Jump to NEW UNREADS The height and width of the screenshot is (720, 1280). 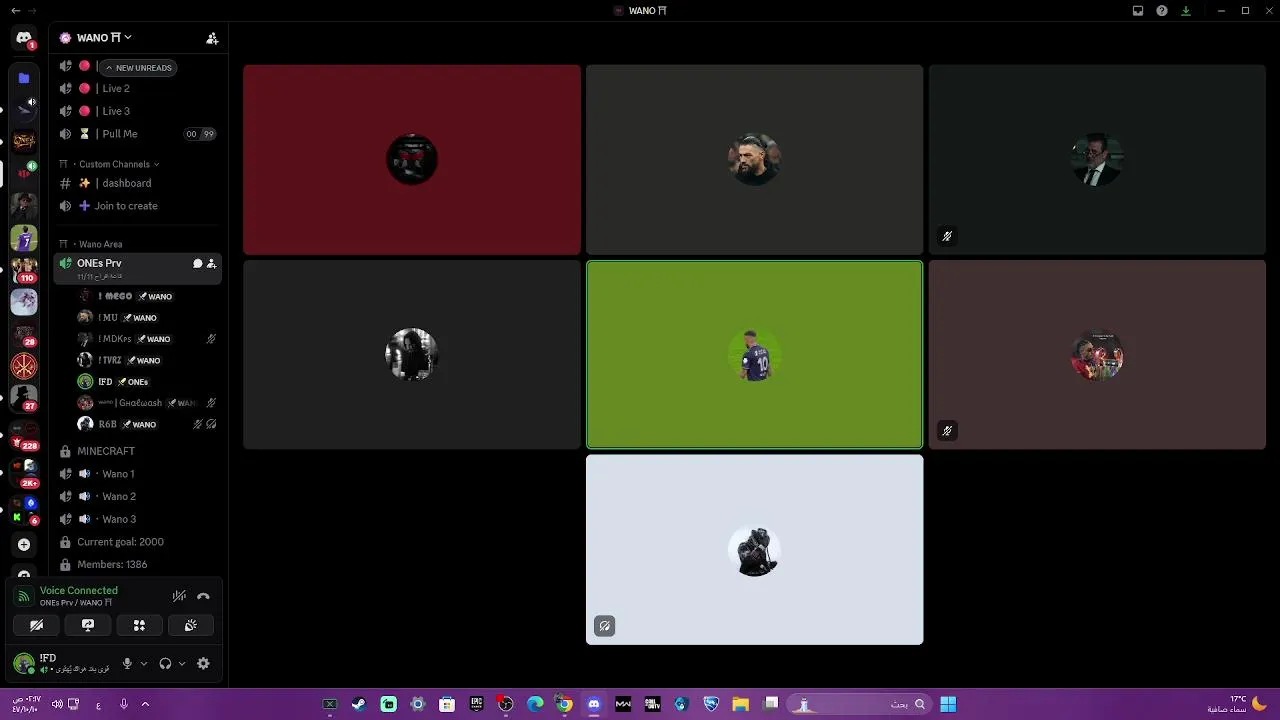click(138, 68)
